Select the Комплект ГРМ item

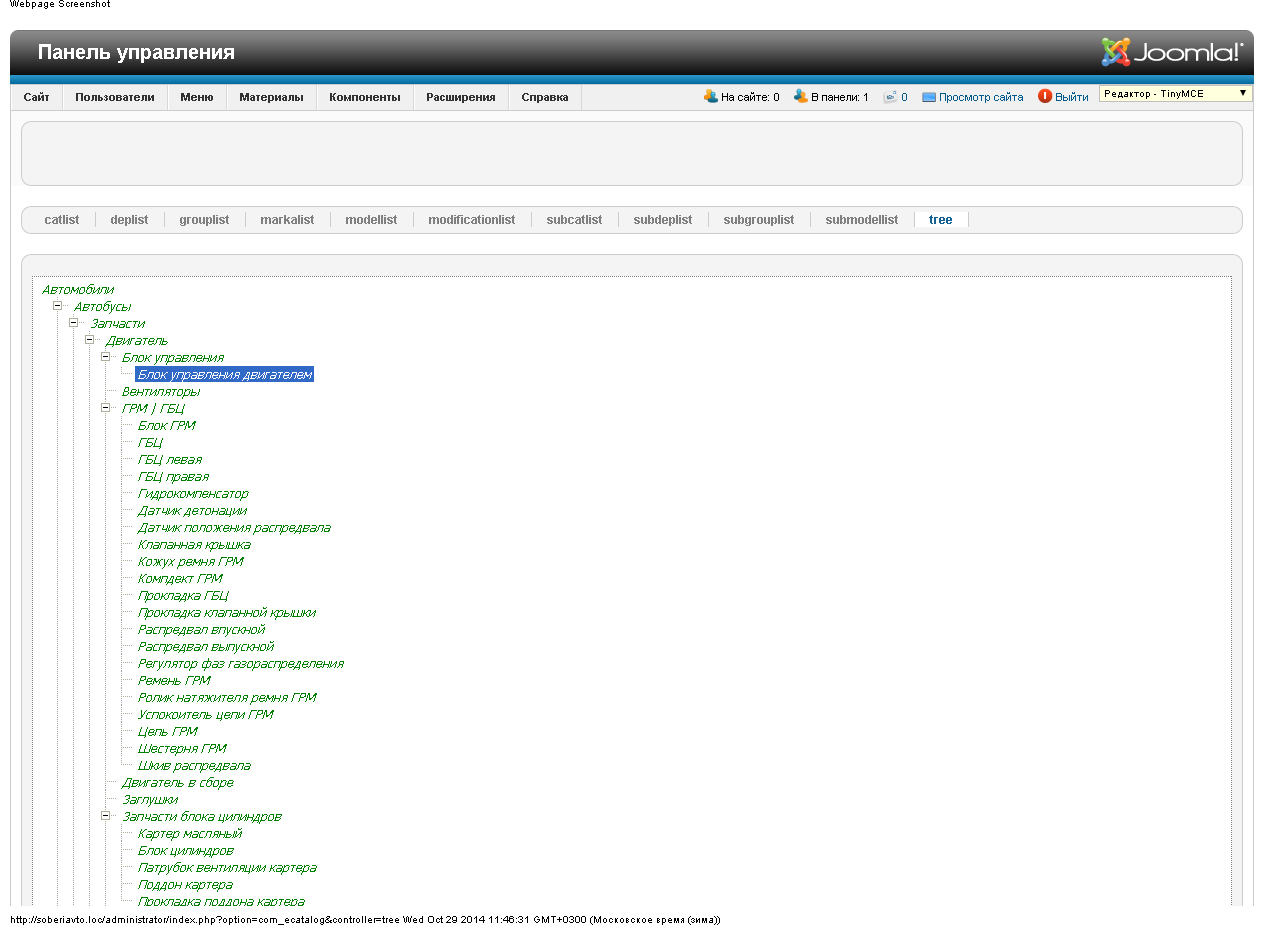[x=180, y=578]
